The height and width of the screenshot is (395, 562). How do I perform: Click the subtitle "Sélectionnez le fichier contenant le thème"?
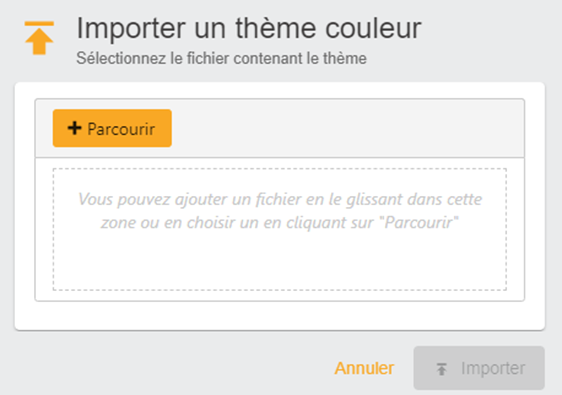click(x=221, y=58)
